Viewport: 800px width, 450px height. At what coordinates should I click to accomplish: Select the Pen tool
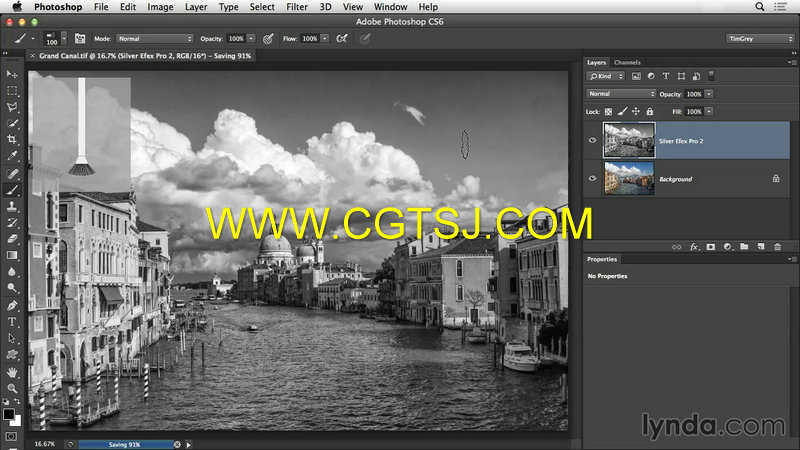click(x=12, y=306)
